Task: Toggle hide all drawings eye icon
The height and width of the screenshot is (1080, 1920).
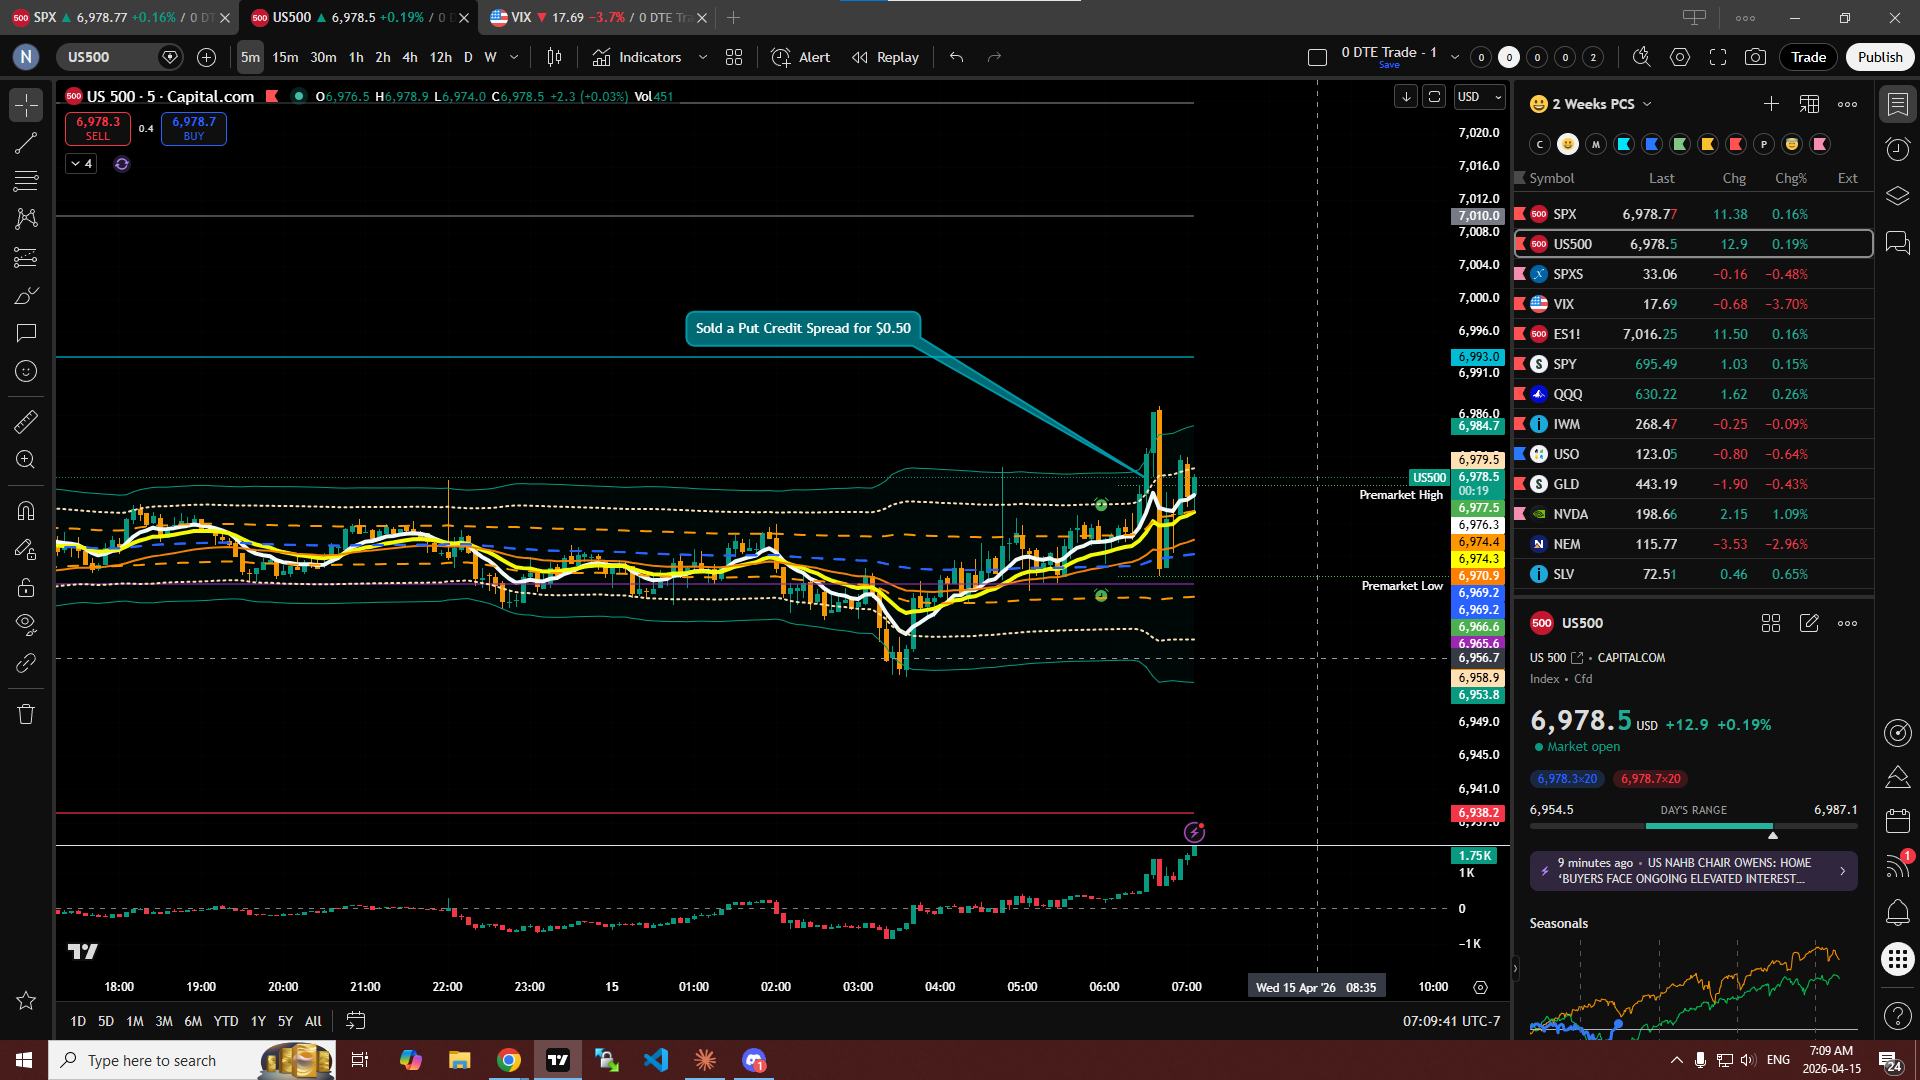Action: point(26,625)
